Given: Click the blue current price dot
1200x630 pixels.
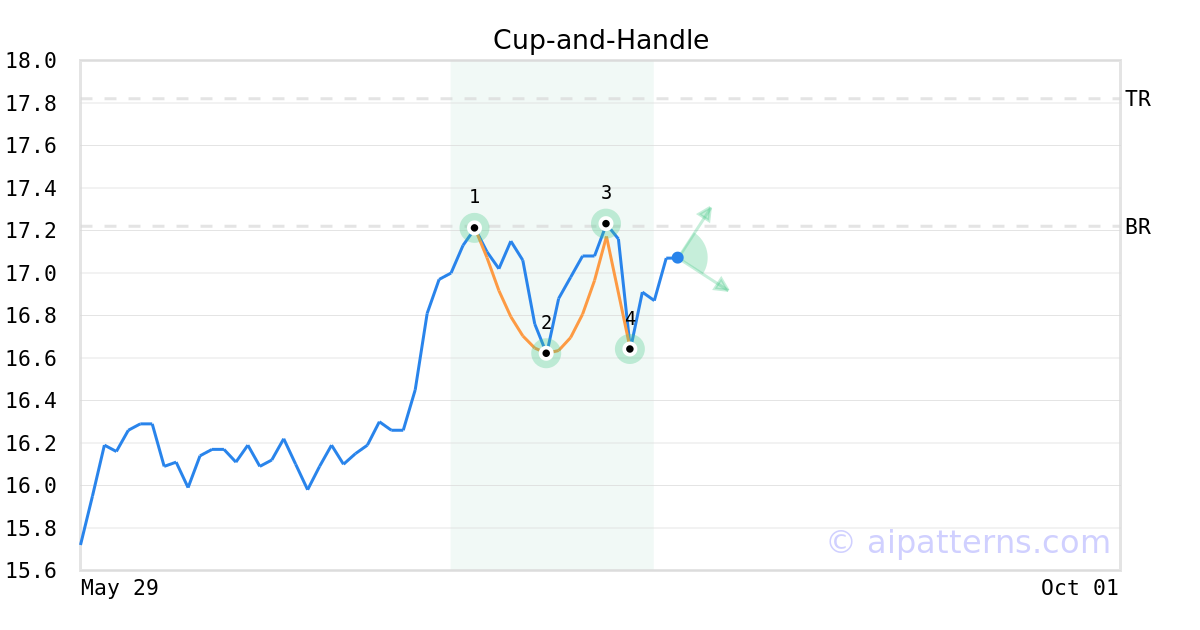Looking at the screenshot, I should (x=677, y=258).
